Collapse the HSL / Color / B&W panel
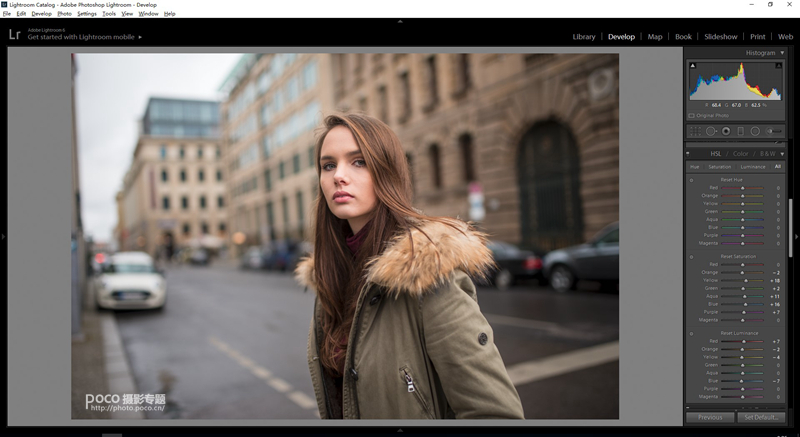The width and height of the screenshot is (800, 437). (x=782, y=153)
